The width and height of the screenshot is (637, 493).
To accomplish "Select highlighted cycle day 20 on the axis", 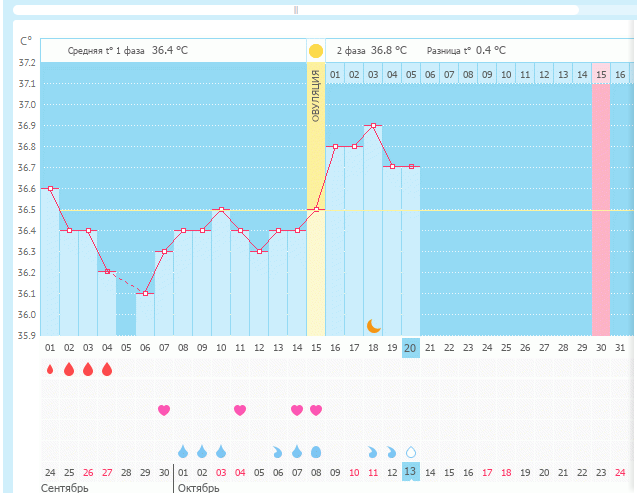I will [x=411, y=348].
